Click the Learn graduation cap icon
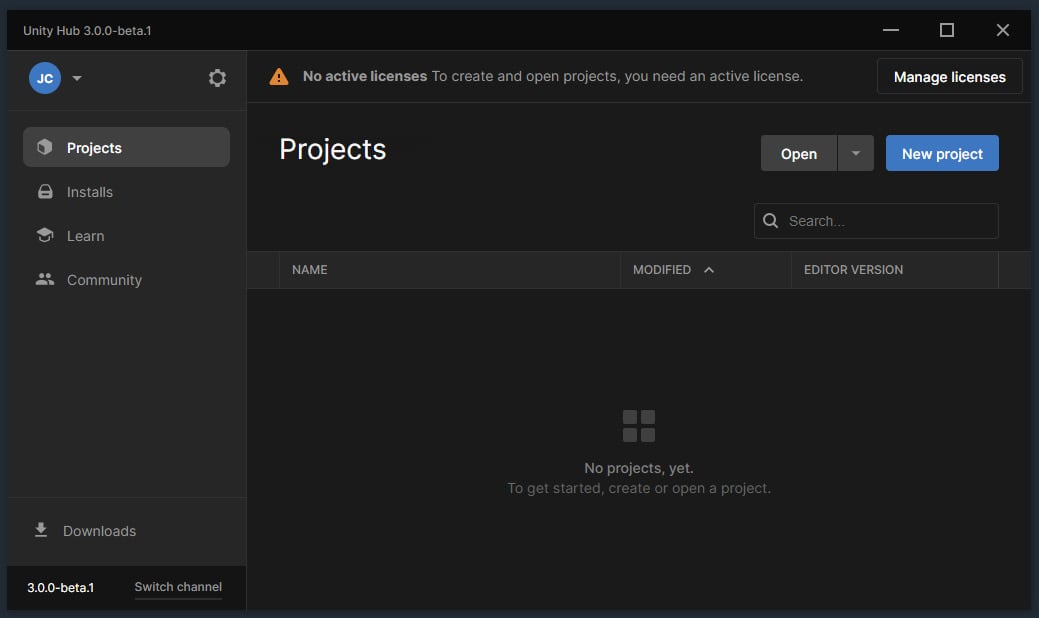Image resolution: width=1039 pixels, height=618 pixels. [x=45, y=235]
